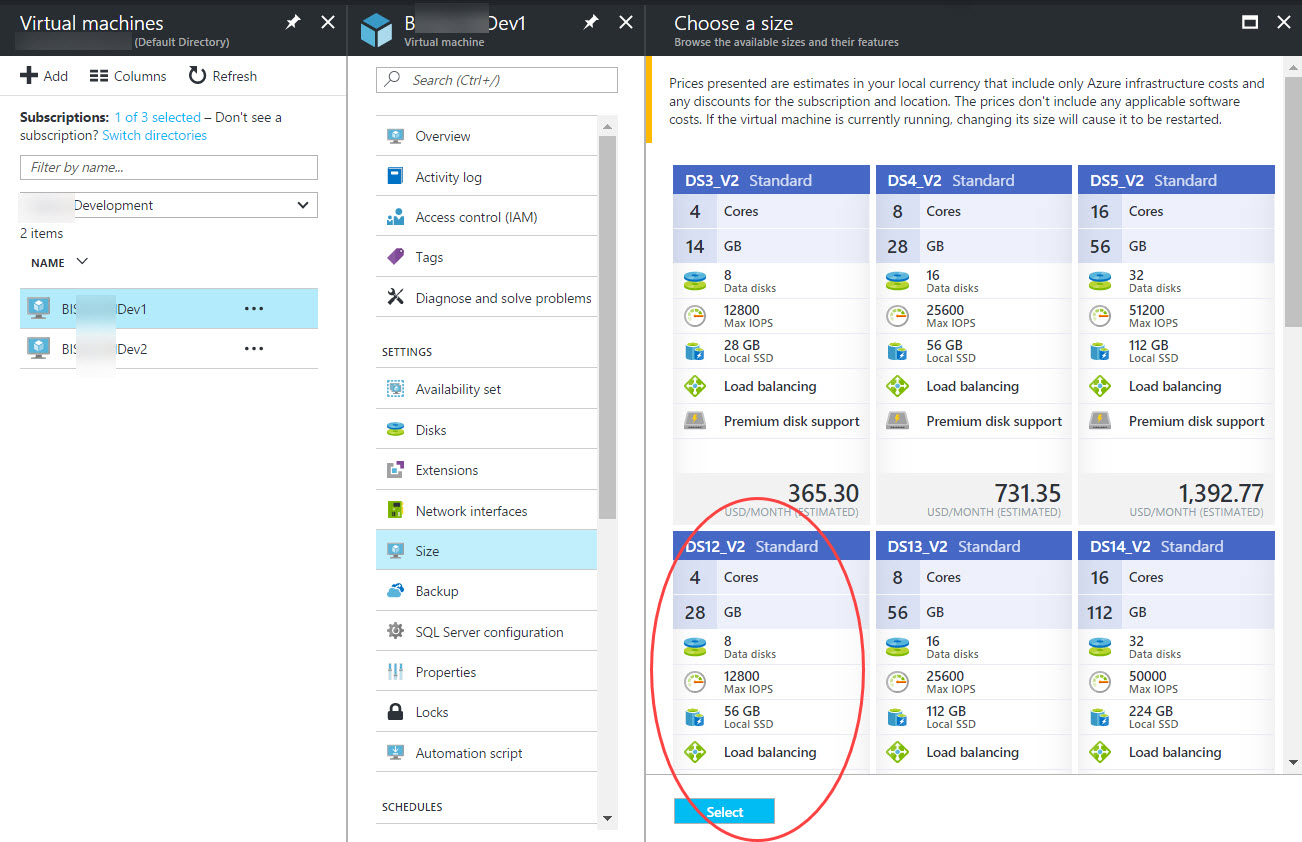Open the Overview menu item
This screenshot has height=842, width=1302.
coord(486,136)
